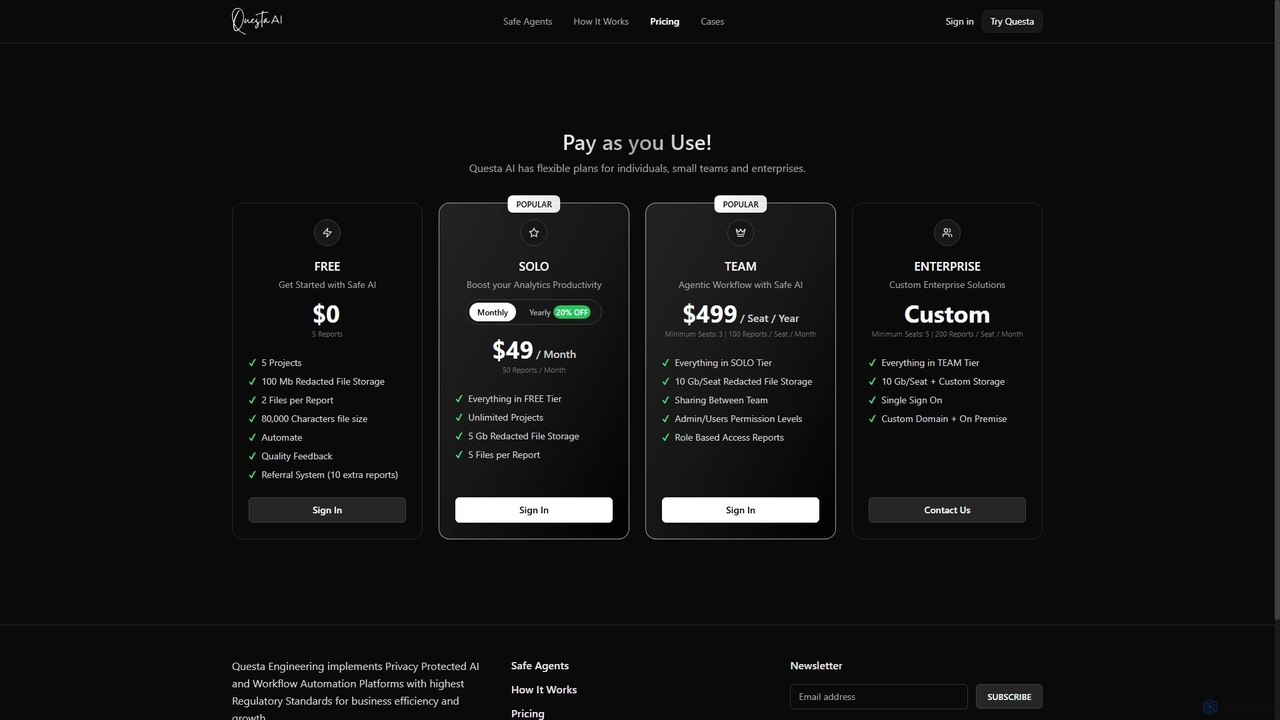Click checkmark beside Single Sign On
The width and height of the screenshot is (1280, 720).
tap(873, 400)
